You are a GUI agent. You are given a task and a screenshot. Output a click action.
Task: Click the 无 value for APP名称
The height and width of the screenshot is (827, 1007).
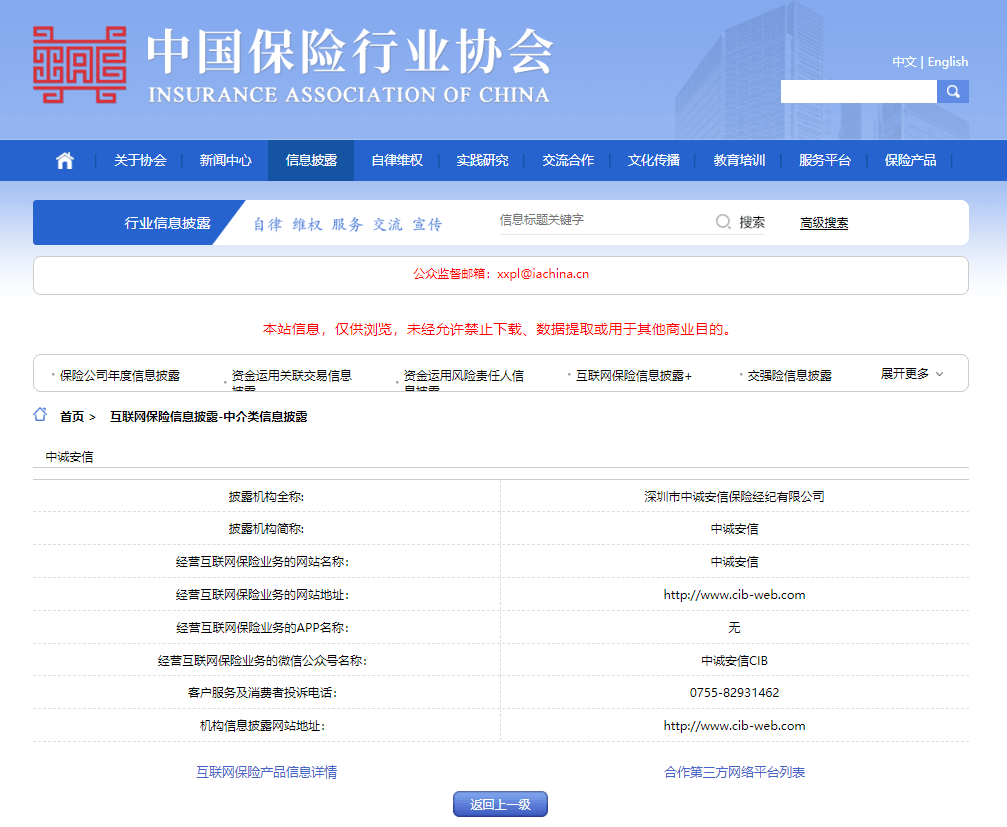point(734,627)
